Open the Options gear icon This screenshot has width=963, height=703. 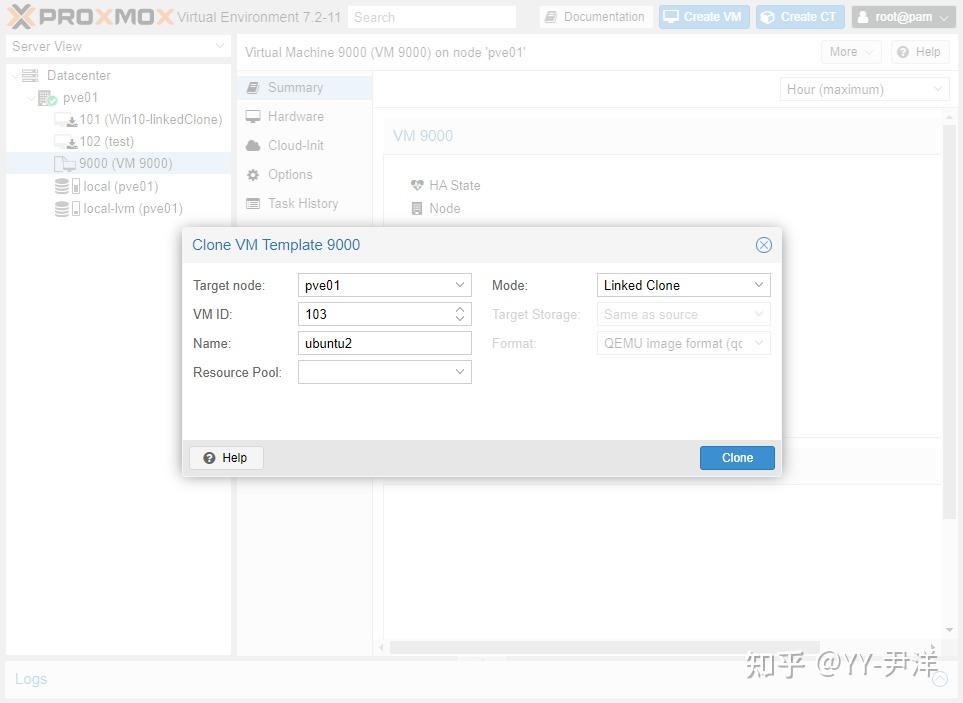tap(255, 174)
